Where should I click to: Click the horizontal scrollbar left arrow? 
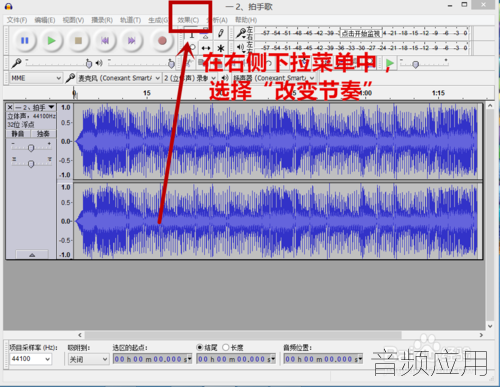click(x=80, y=335)
